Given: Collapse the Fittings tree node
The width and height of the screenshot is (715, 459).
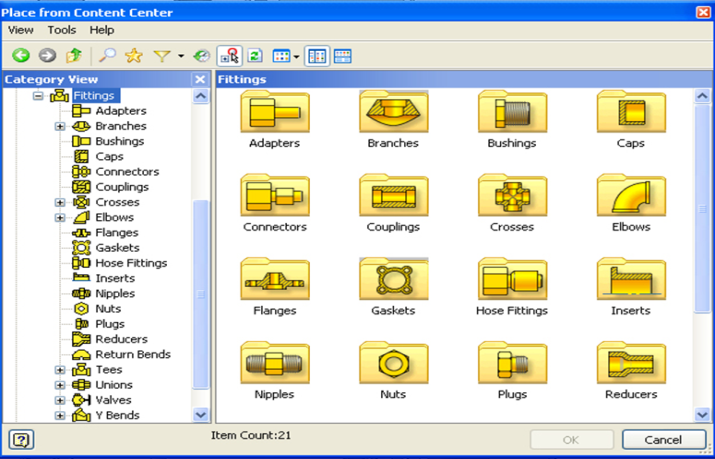Looking at the screenshot, I should [x=38, y=96].
